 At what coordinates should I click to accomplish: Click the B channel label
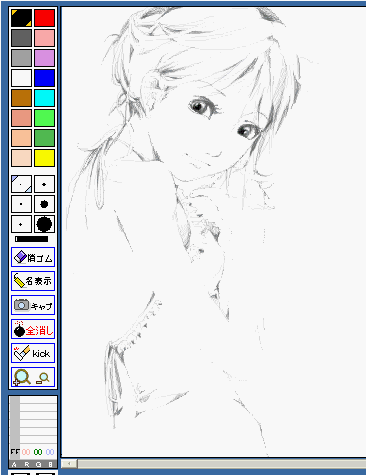(50, 464)
